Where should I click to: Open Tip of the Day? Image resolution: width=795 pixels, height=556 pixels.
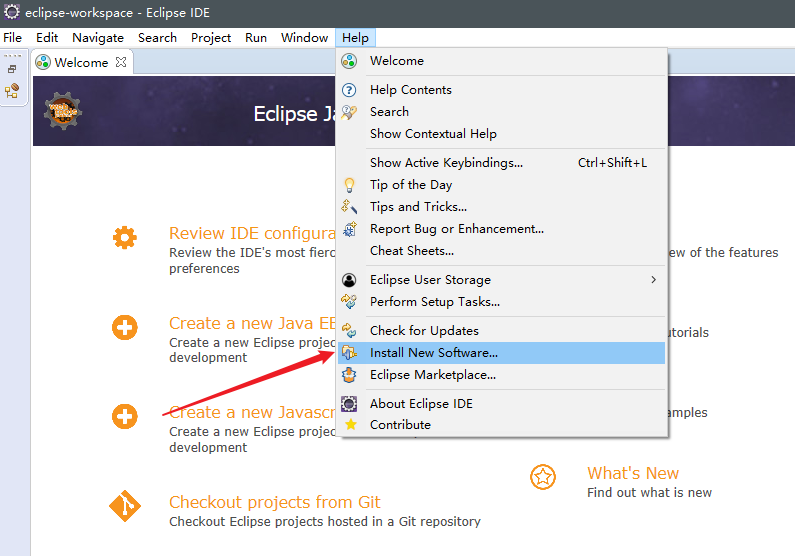point(501,185)
